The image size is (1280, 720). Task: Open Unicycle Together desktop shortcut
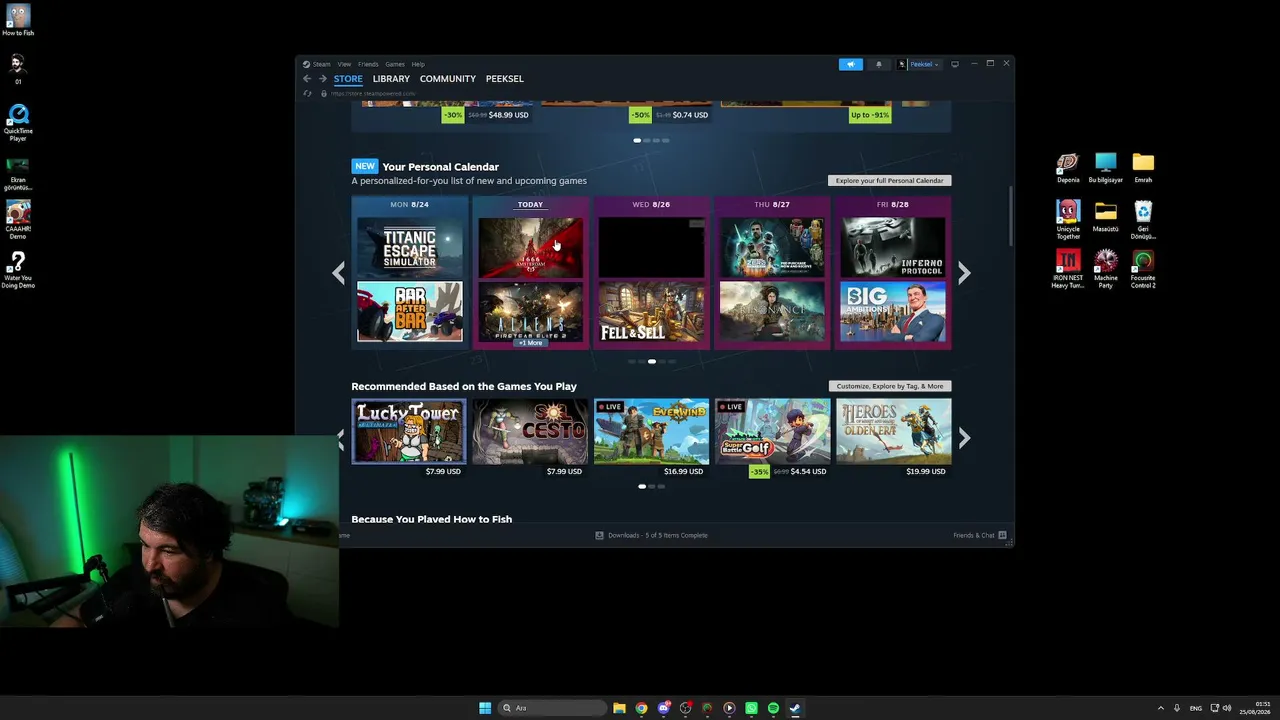[x=1068, y=220]
